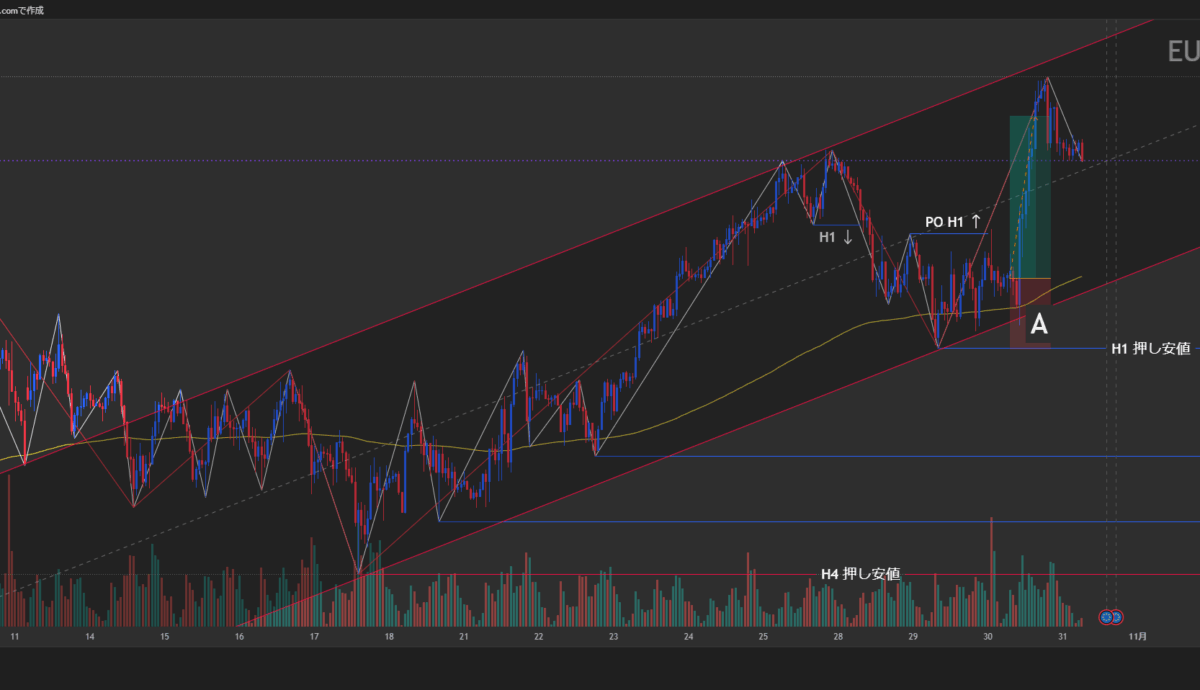Screen dimensions: 1200x690
Task: Select the red stop-loss zone of long position
Action: pyautogui.click(x=1029, y=312)
